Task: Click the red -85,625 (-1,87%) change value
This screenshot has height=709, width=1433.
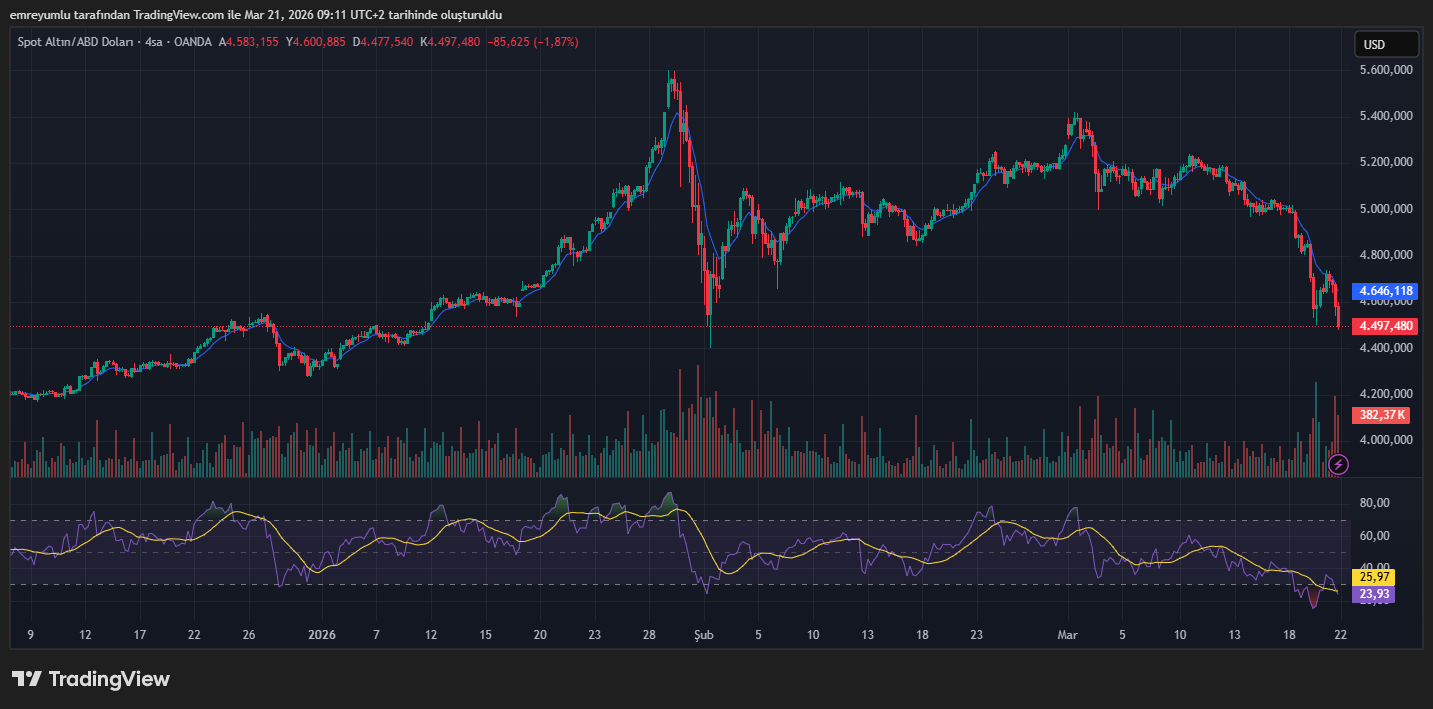Action: pos(532,42)
